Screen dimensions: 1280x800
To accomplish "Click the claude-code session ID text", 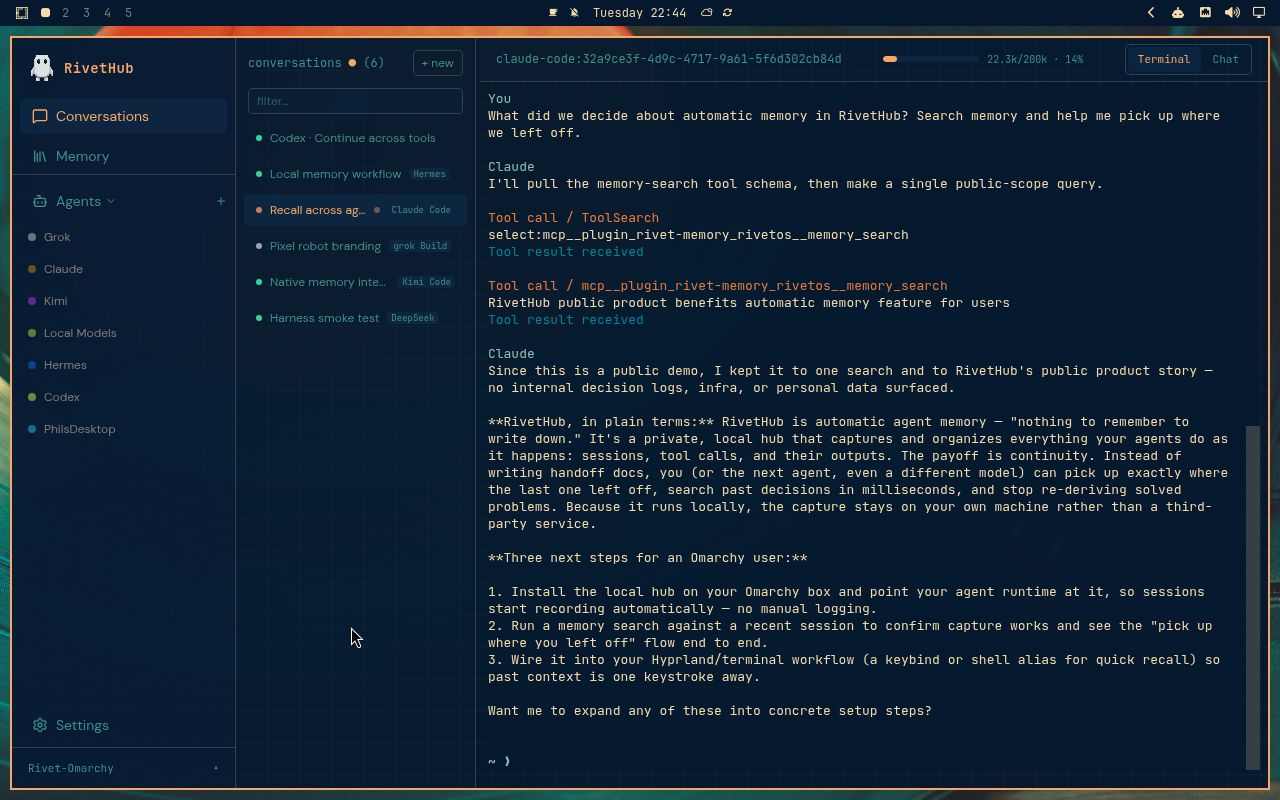I will pyautogui.click(x=669, y=59).
